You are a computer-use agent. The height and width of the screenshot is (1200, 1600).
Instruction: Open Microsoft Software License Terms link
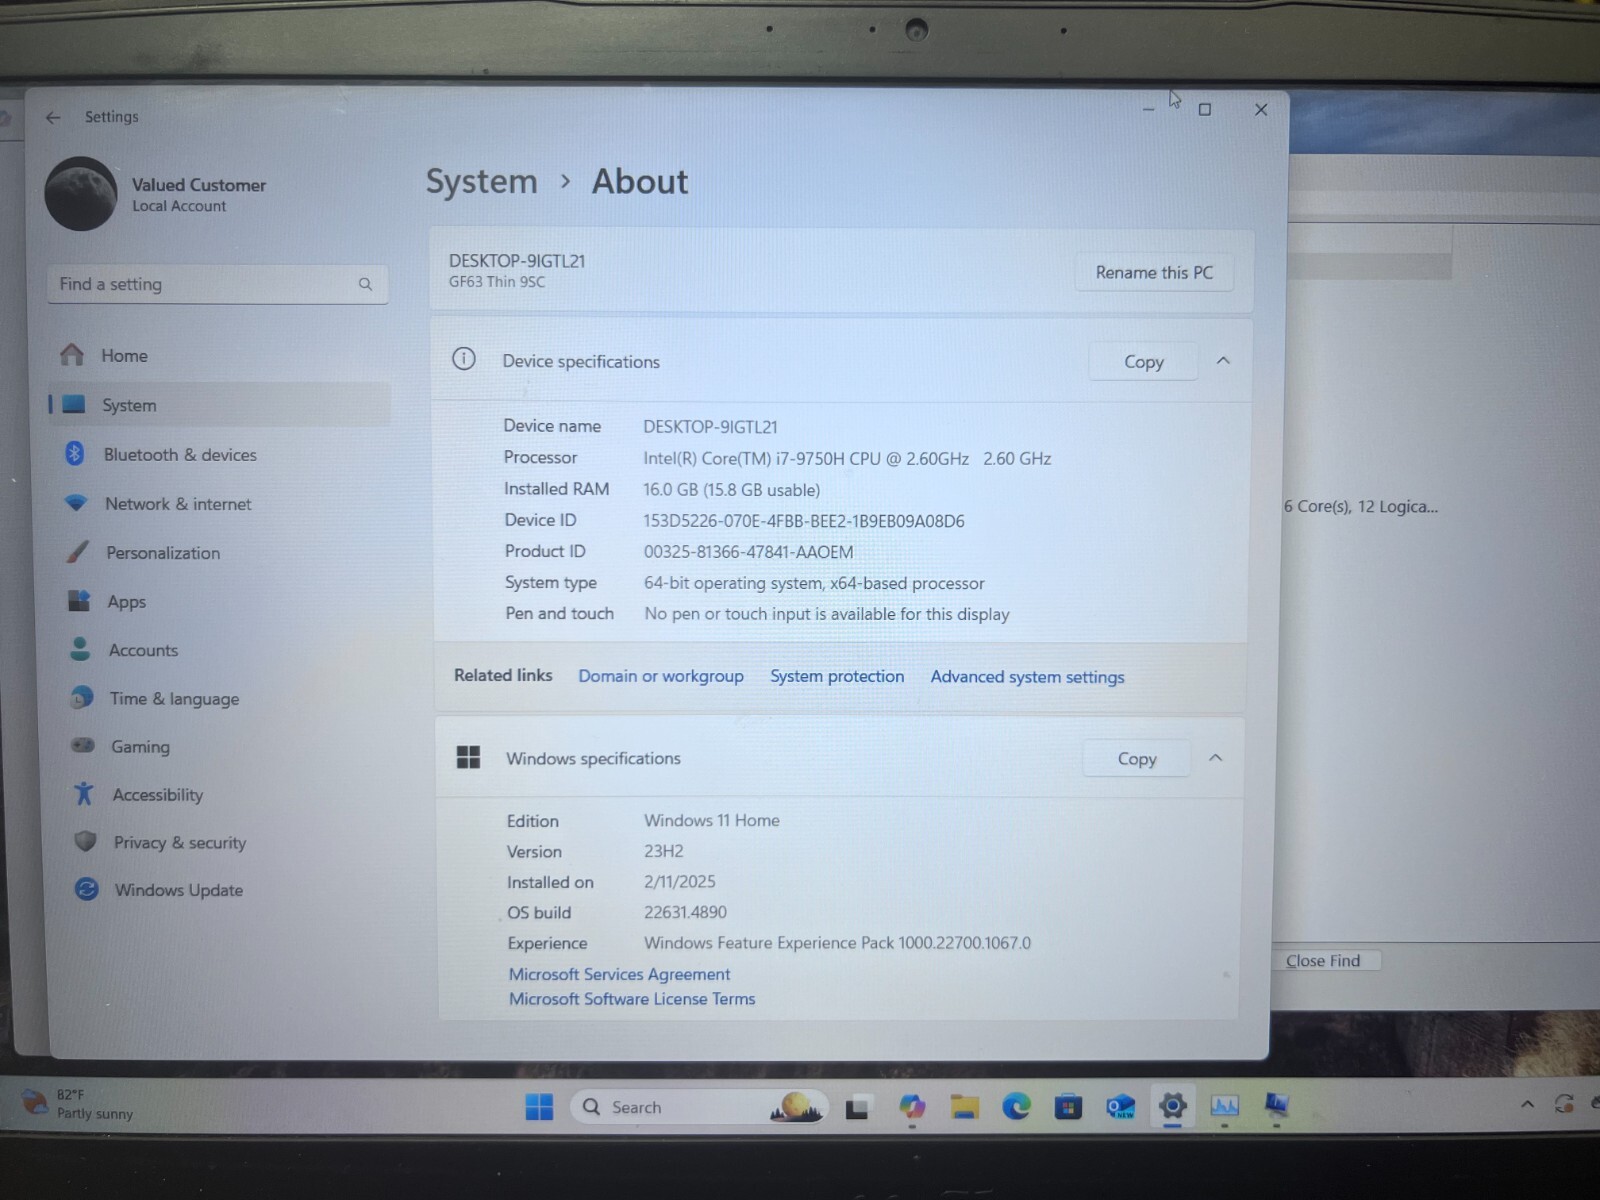(632, 999)
